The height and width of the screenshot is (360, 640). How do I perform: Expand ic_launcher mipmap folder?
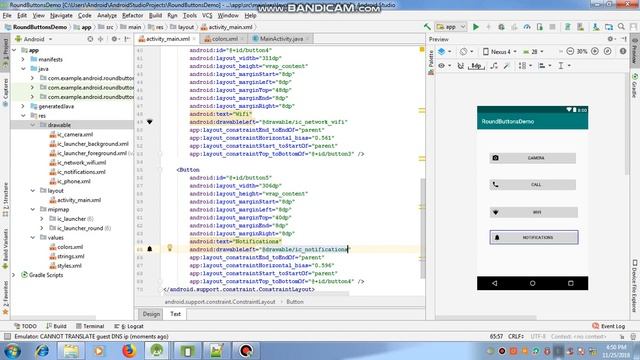coord(42,219)
